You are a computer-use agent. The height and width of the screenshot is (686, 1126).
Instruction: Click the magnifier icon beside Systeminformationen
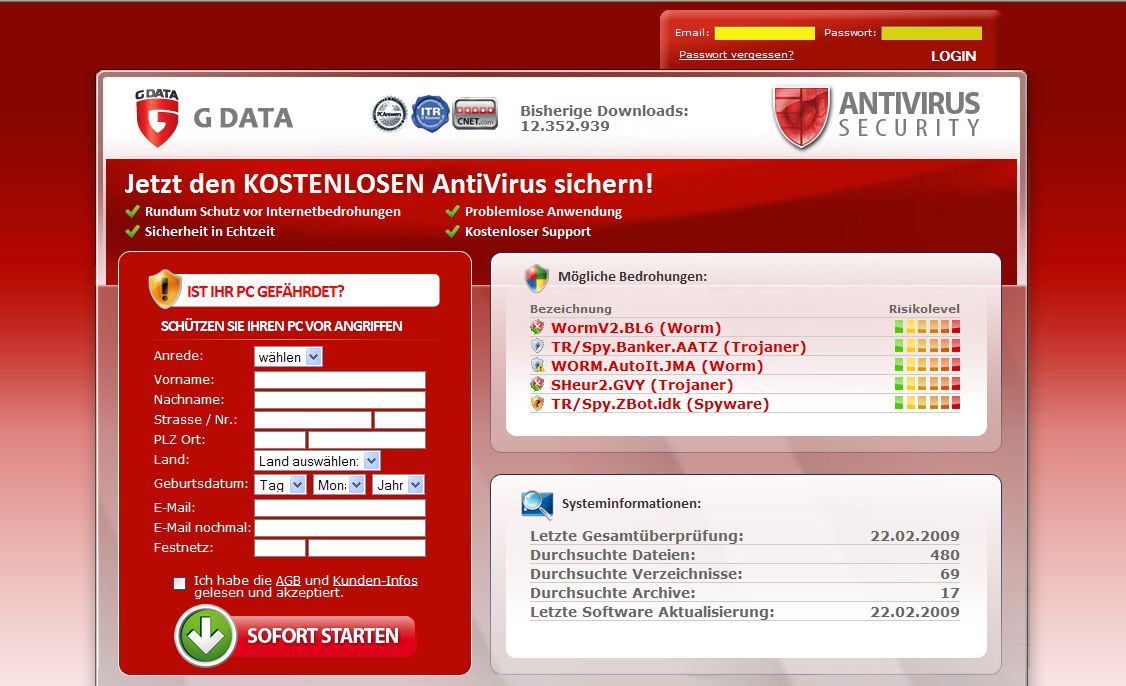(537, 504)
